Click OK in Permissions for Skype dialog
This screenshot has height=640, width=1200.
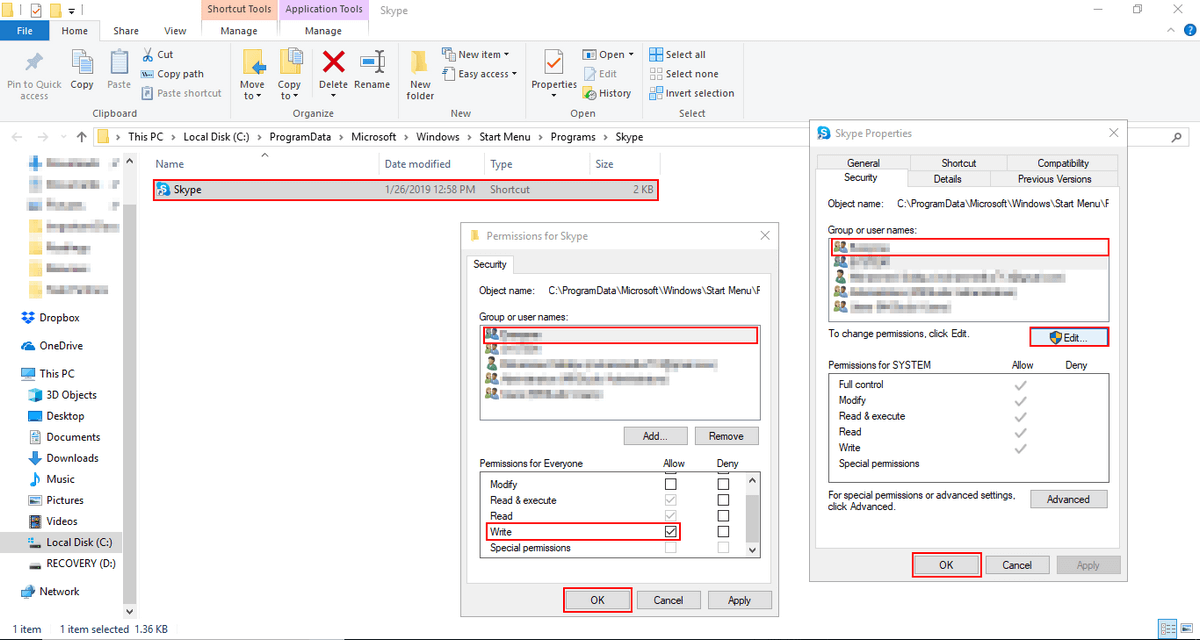pos(597,600)
